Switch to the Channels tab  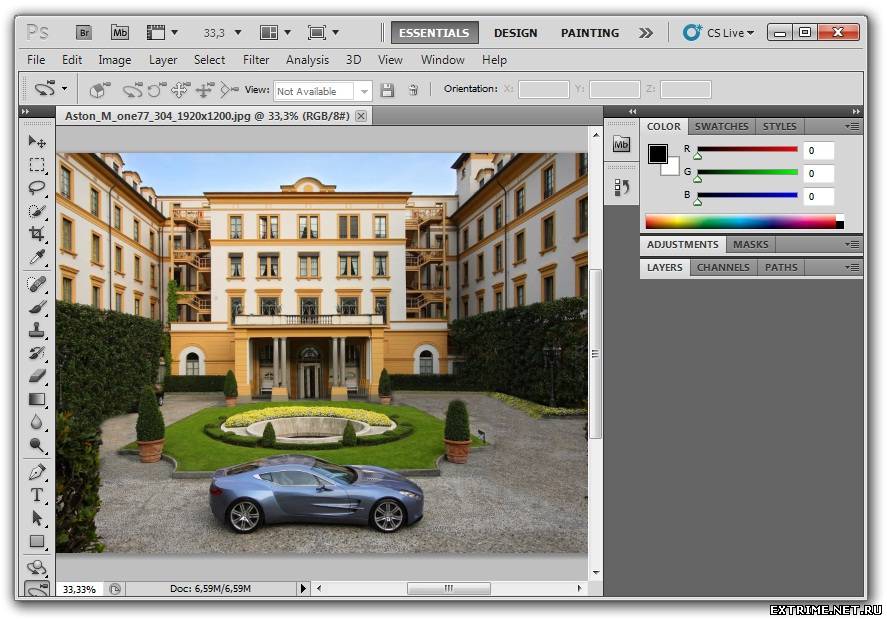click(722, 268)
